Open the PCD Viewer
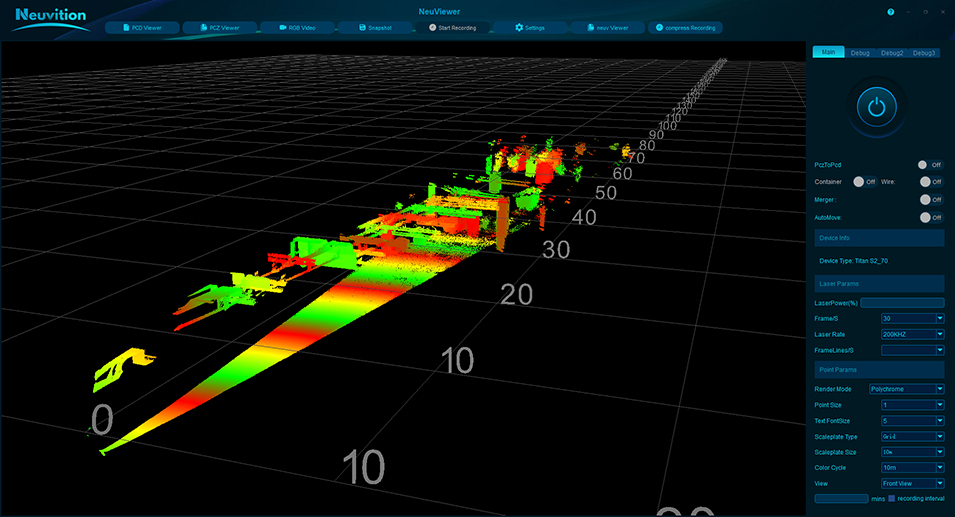The width and height of the screenshot is (955, 517). [x=143, y=27]
